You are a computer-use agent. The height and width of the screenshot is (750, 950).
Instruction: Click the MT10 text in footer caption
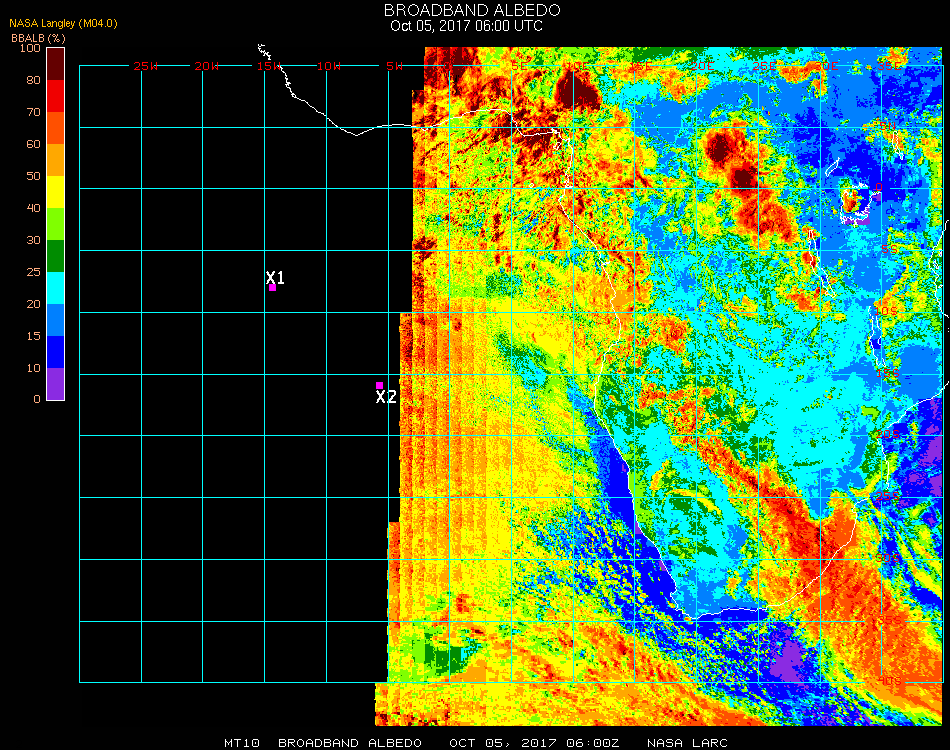pyautogui.click(x=243, y=743)
